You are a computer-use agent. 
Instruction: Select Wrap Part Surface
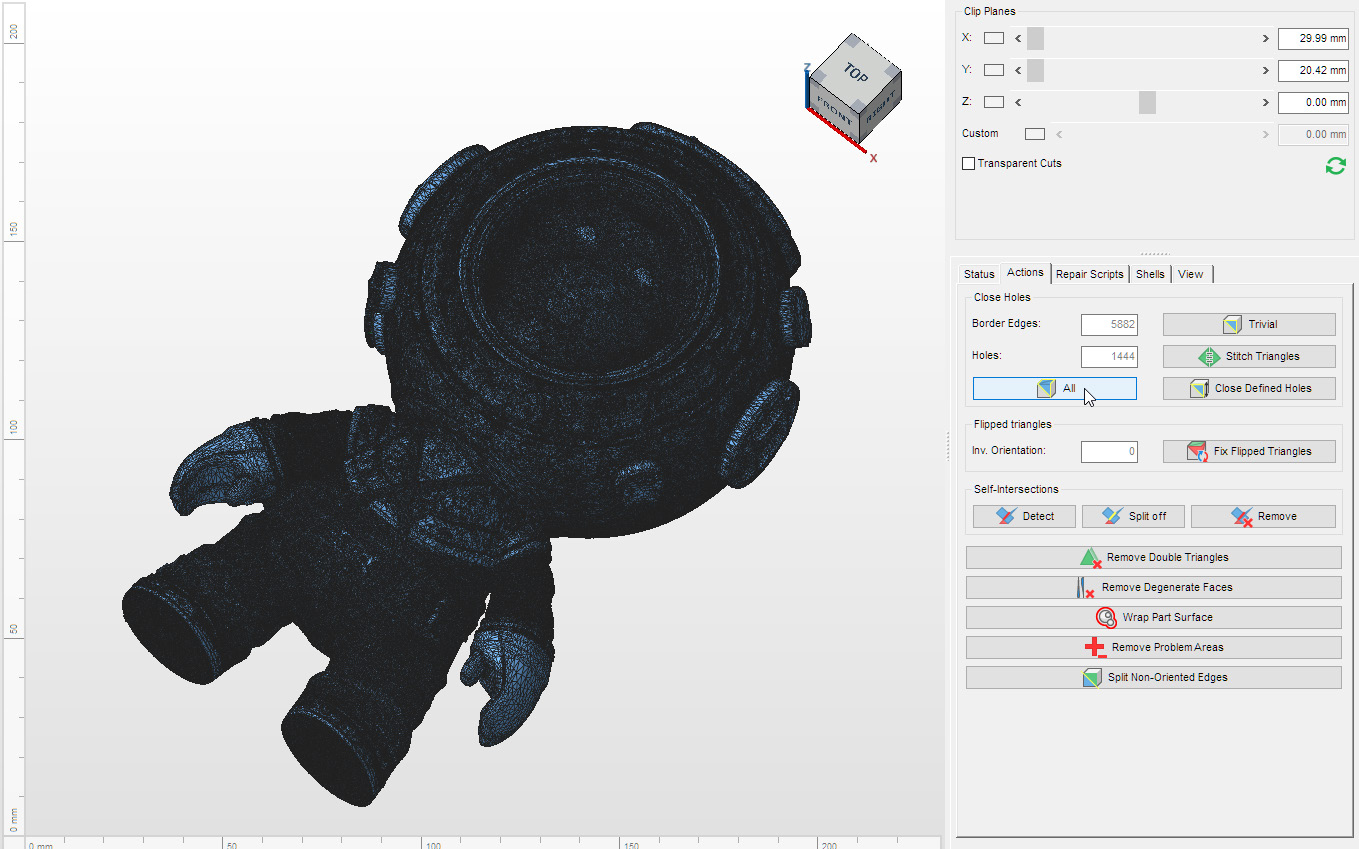(x=1153, y=617)
